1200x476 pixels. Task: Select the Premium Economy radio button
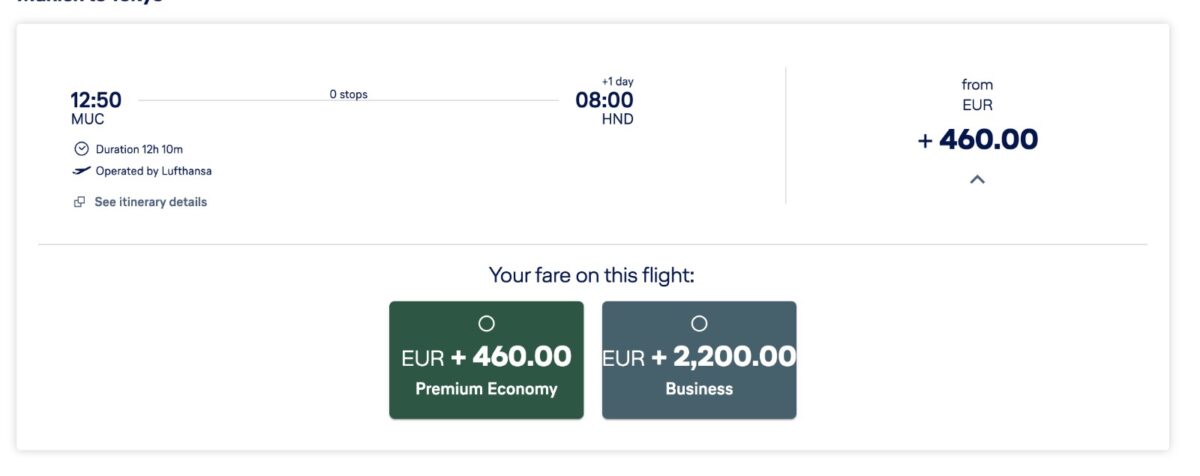(x=486, y=323)
